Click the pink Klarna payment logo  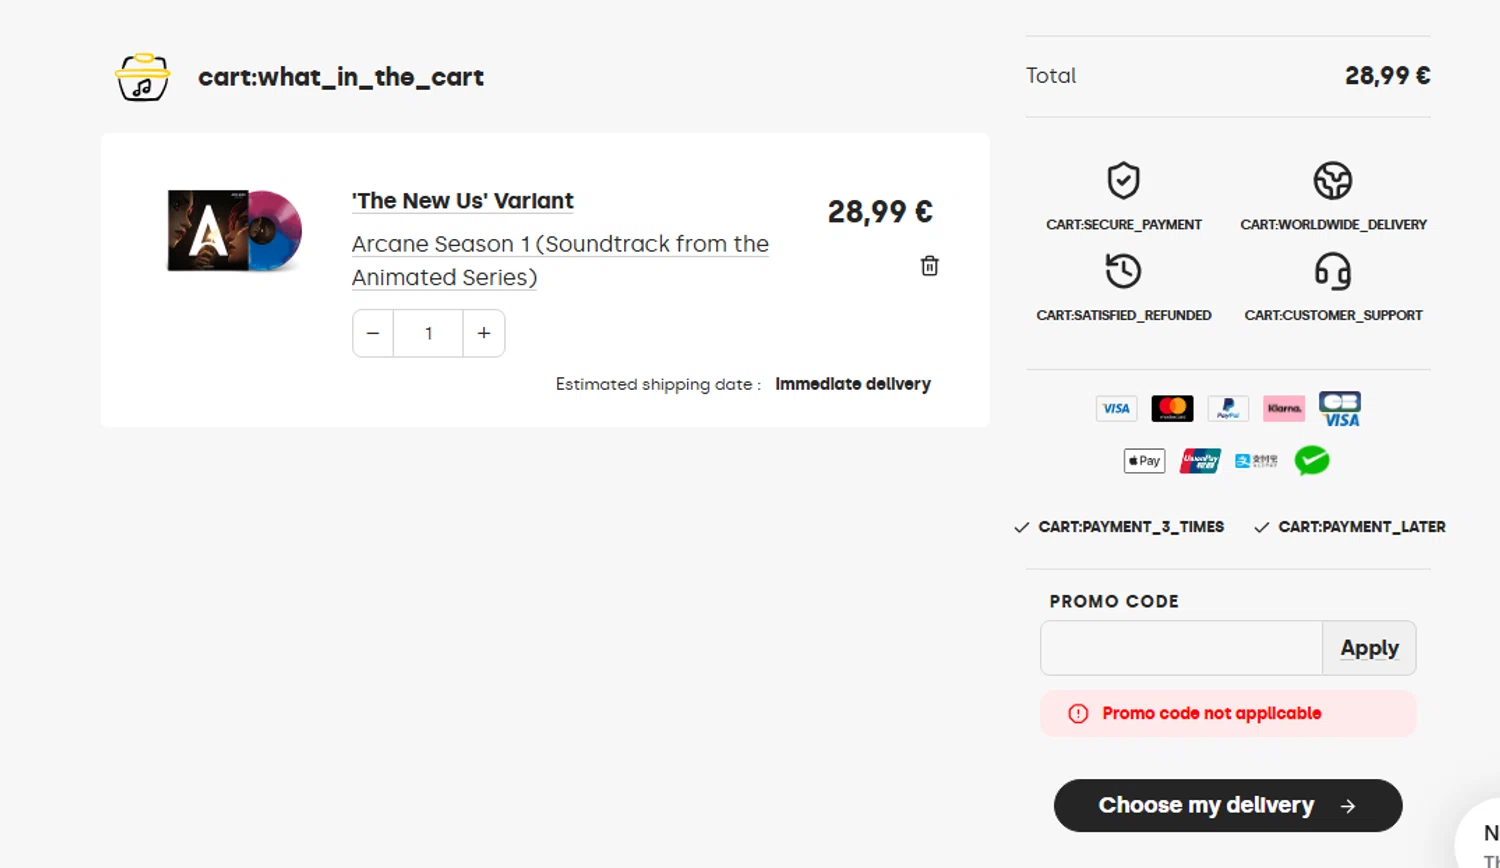tap(1284, 408)
